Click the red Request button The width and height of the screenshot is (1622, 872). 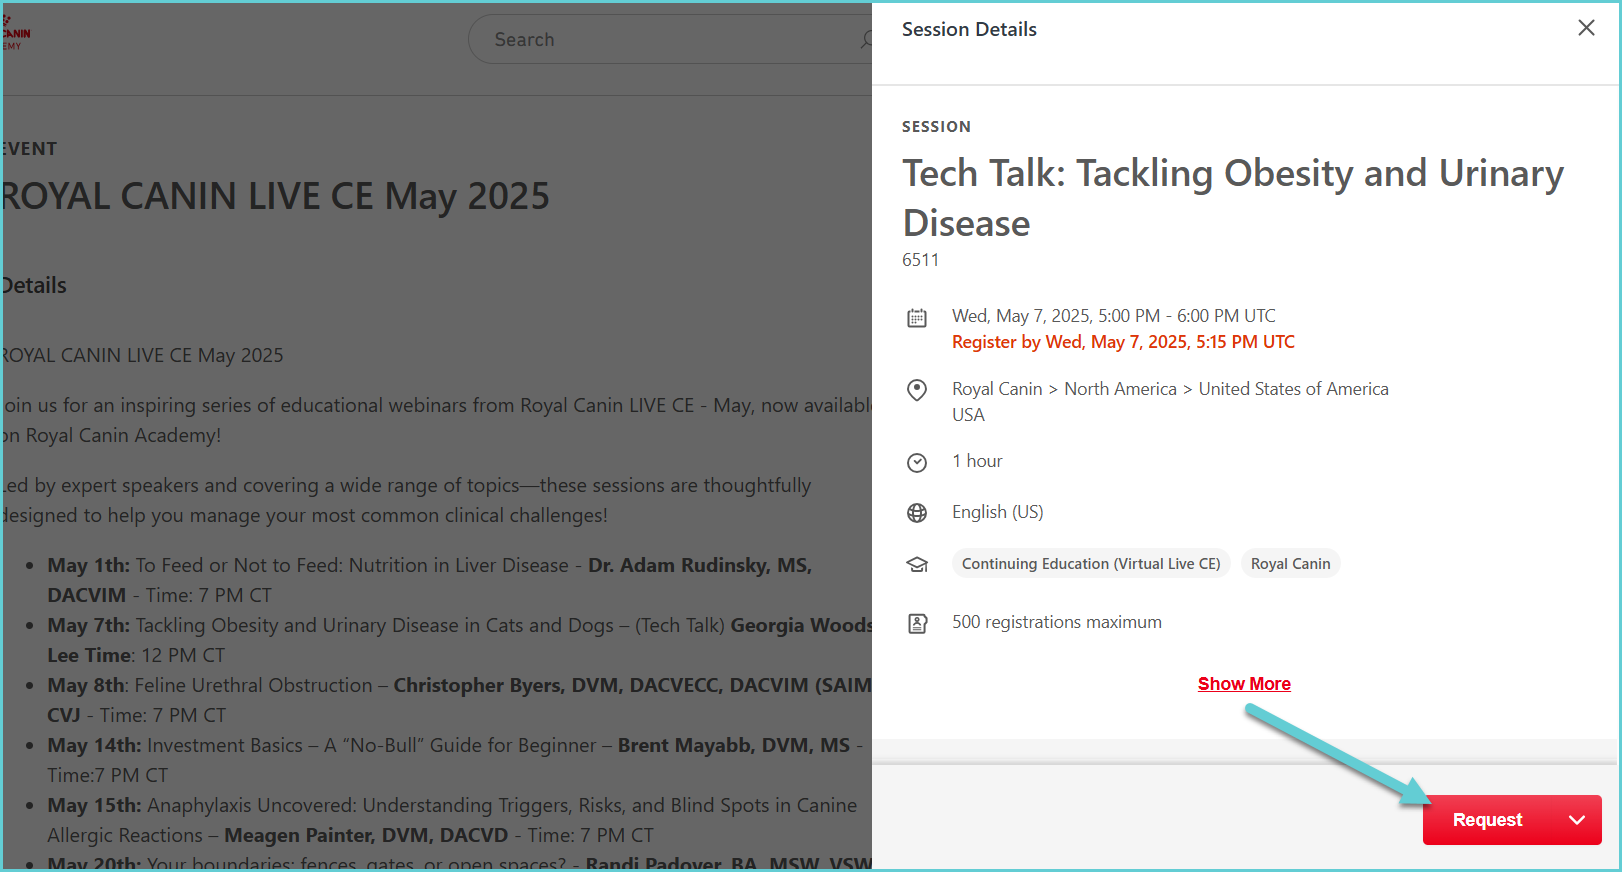[x=1487, y=820]
